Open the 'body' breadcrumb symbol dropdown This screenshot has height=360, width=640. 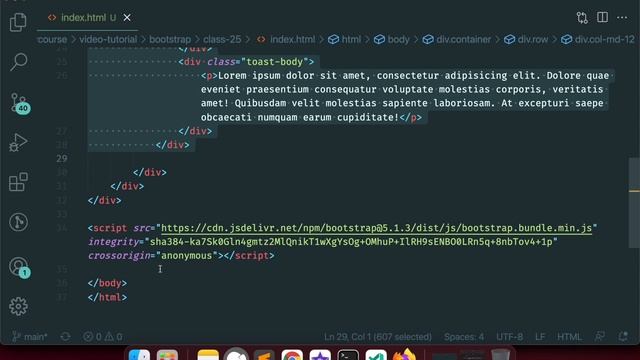tap(391, 40)
